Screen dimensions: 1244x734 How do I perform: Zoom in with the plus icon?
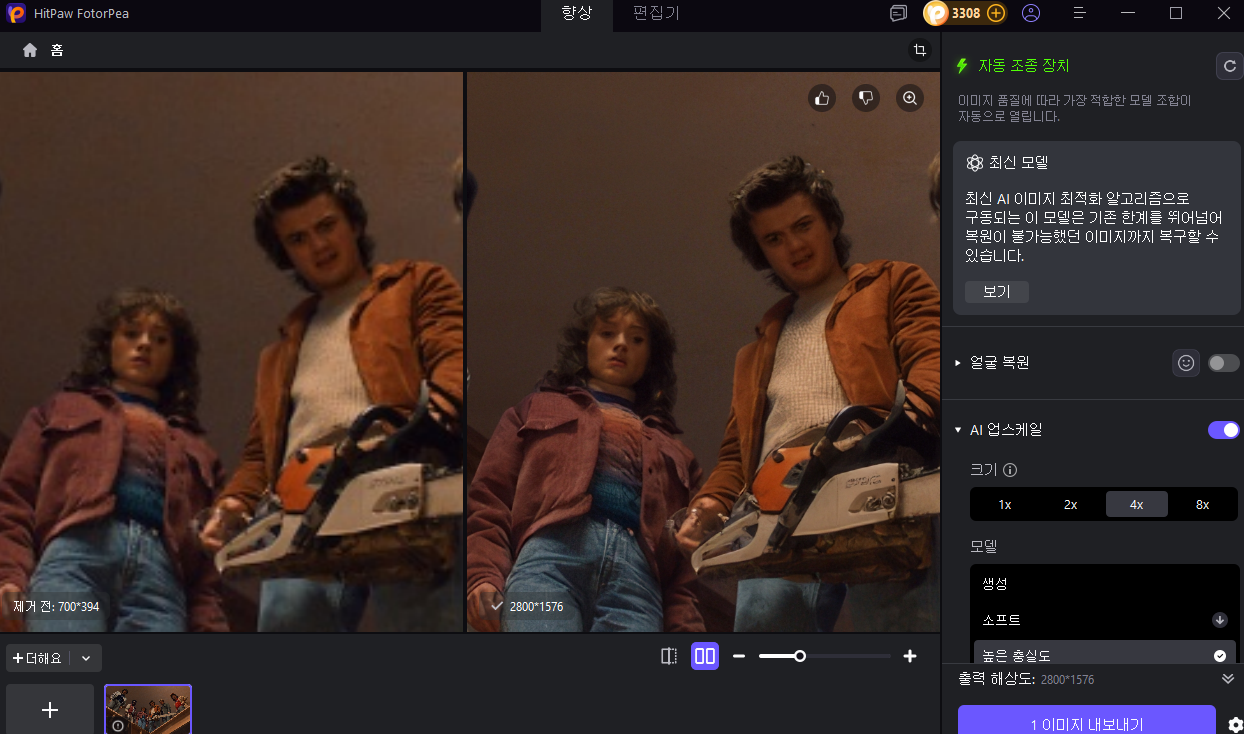click(910, 656)
